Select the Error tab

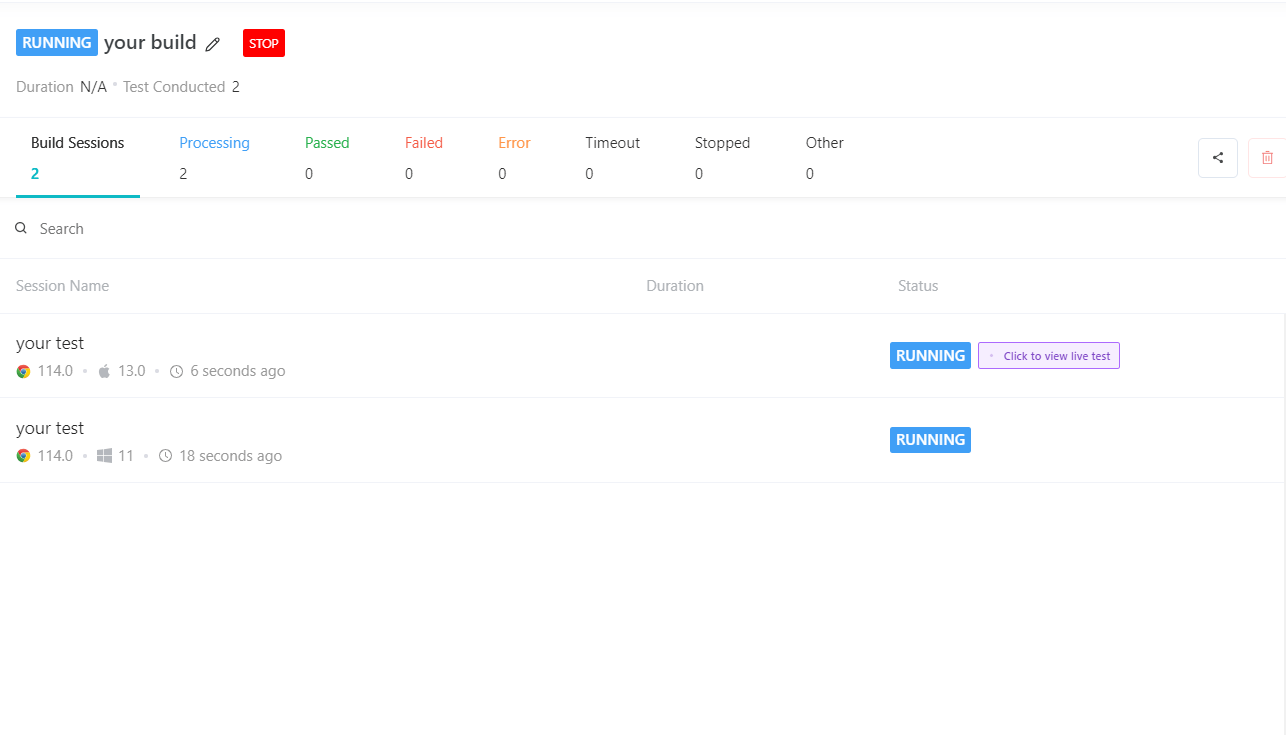pyautogui.click(x=514, y=157)
